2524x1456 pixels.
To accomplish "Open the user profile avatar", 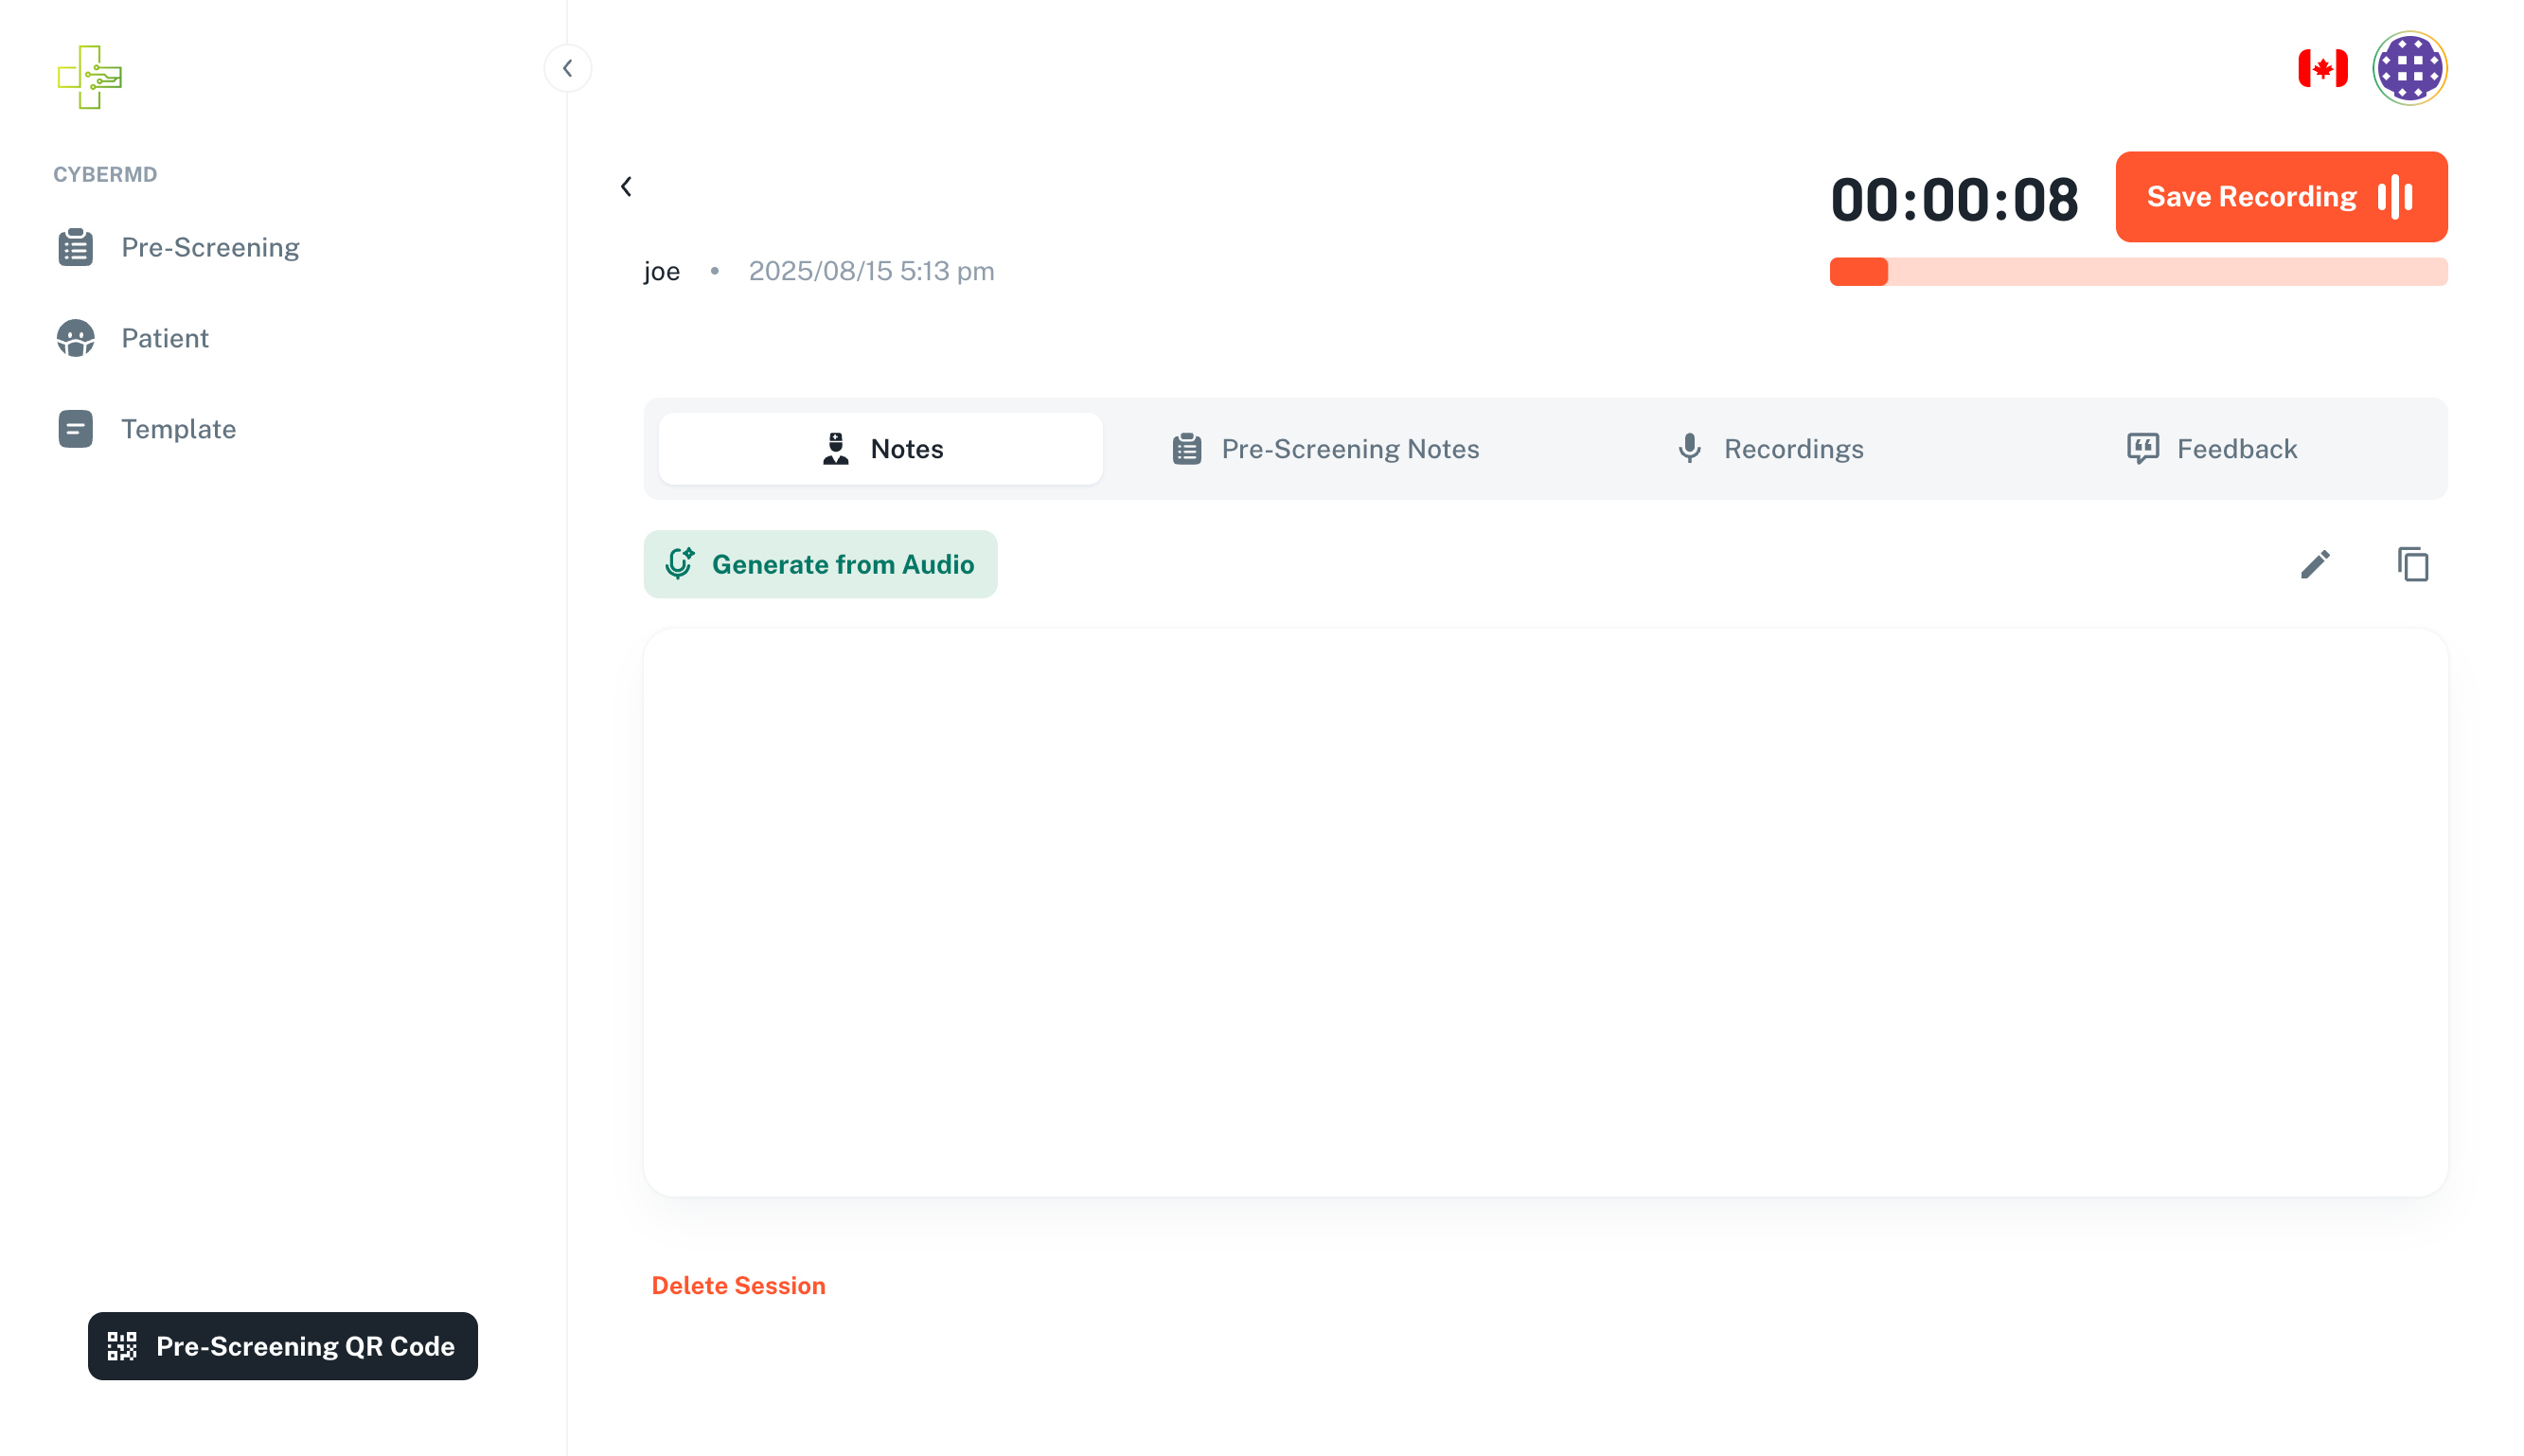I will 2409,68.
